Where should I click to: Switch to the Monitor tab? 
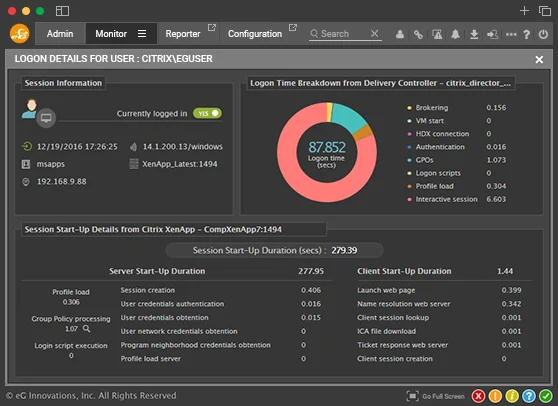(x=111, y=34)
